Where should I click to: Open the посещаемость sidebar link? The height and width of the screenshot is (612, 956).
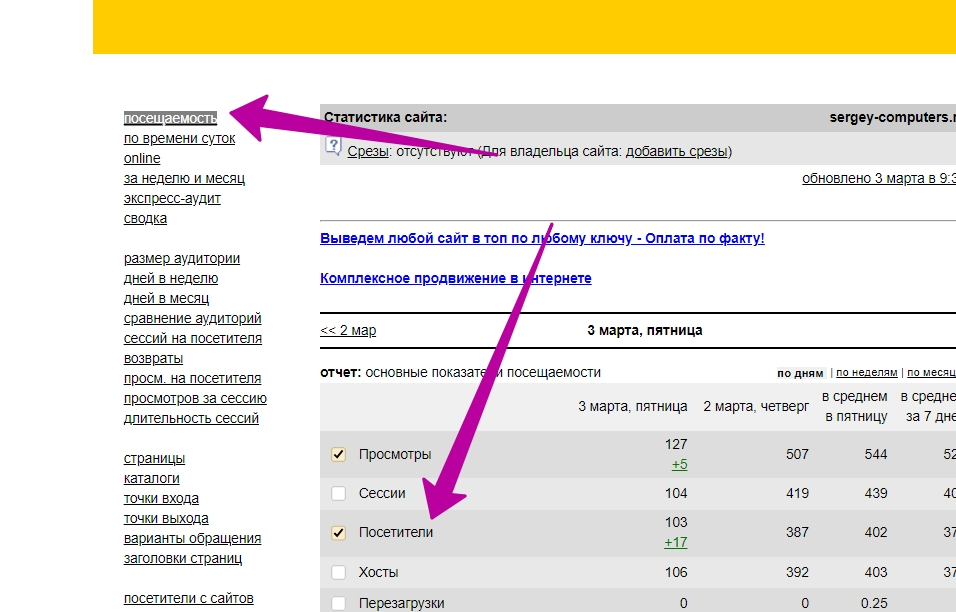point(170,118)
